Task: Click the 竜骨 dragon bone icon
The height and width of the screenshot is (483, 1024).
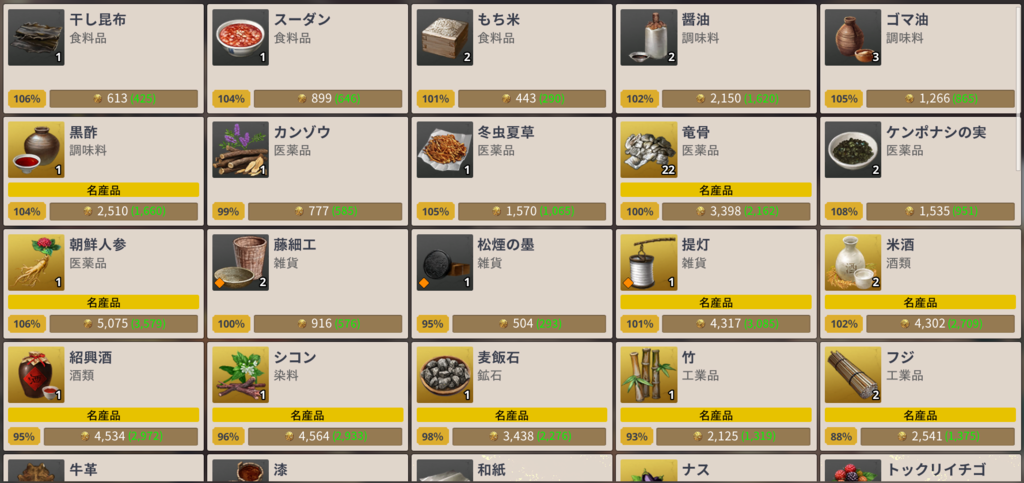Action: (x=648, y=149)
